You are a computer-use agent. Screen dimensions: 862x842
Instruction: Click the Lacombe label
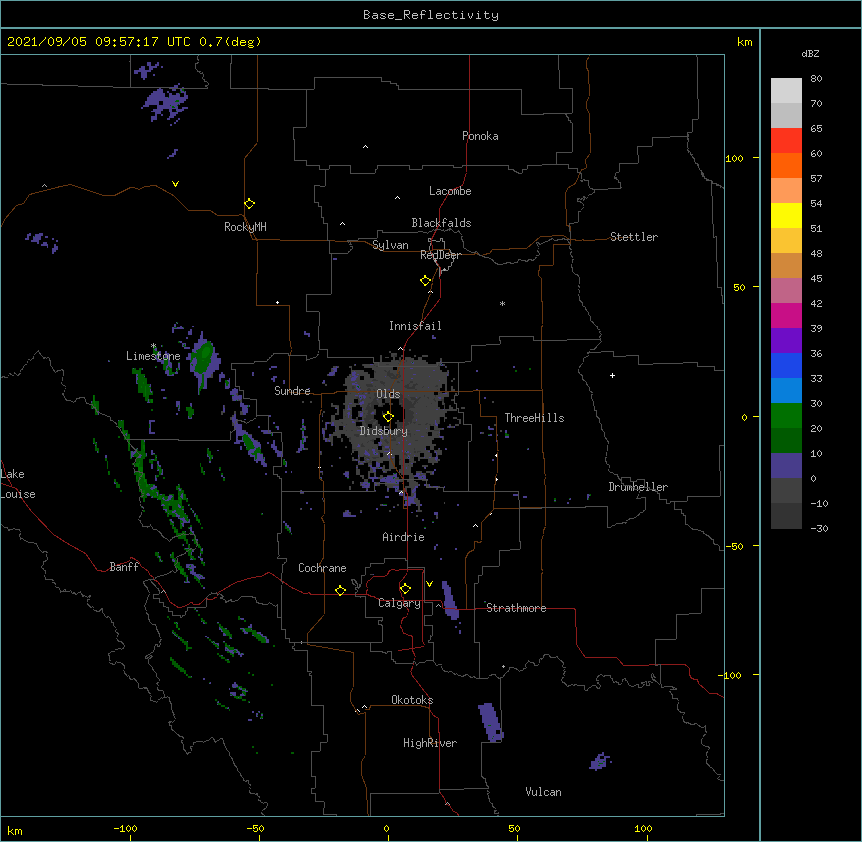point(450,191)
